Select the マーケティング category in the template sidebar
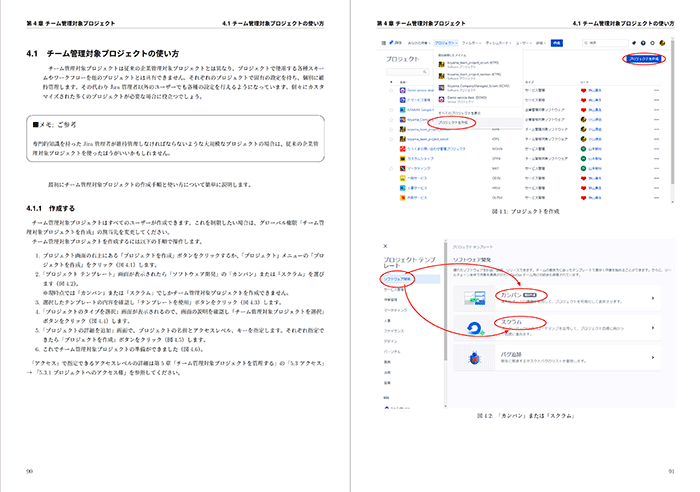 point(396,310)
